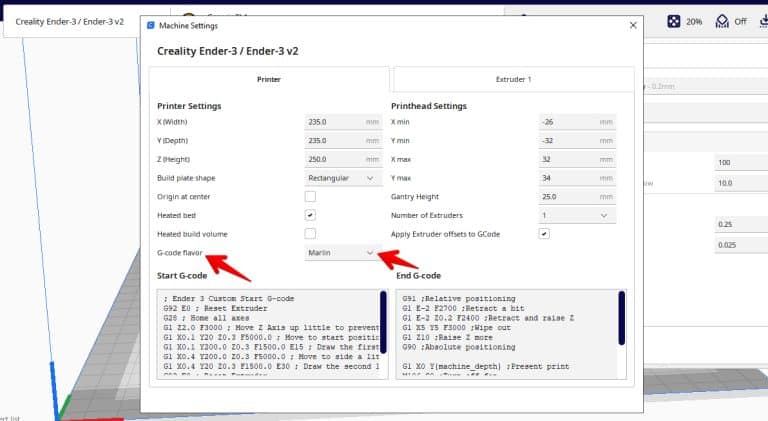
Task: Open the Build plate shape dropdown
Action: 343,178
